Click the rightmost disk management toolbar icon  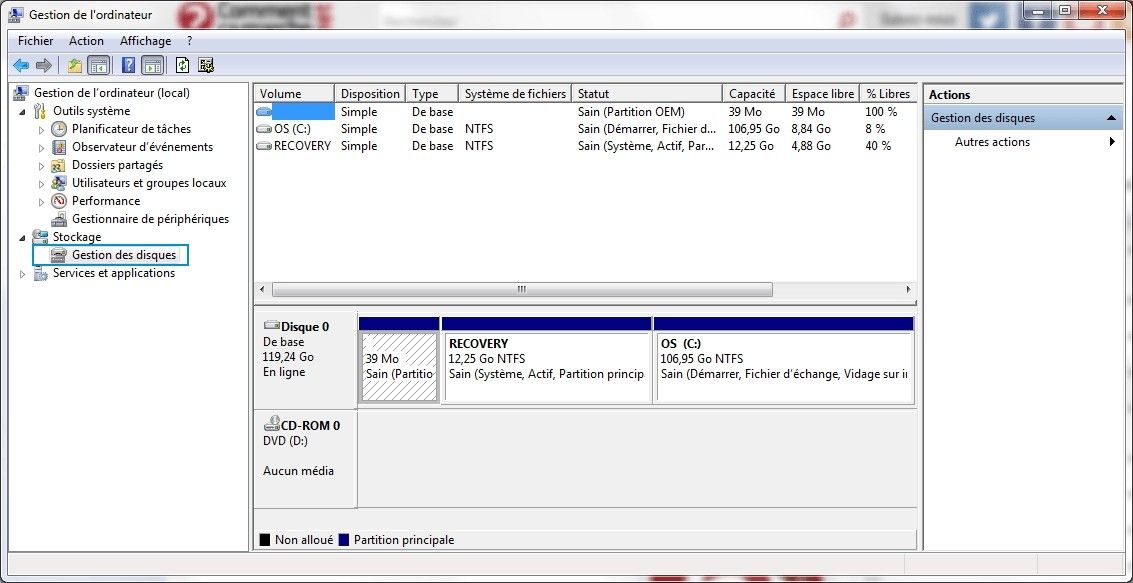tap(207, 64)
